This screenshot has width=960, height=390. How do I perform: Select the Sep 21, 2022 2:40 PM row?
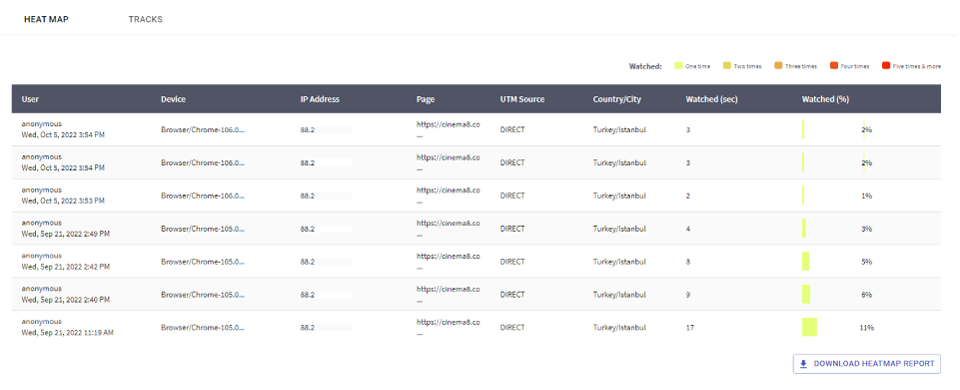(476, 294)
